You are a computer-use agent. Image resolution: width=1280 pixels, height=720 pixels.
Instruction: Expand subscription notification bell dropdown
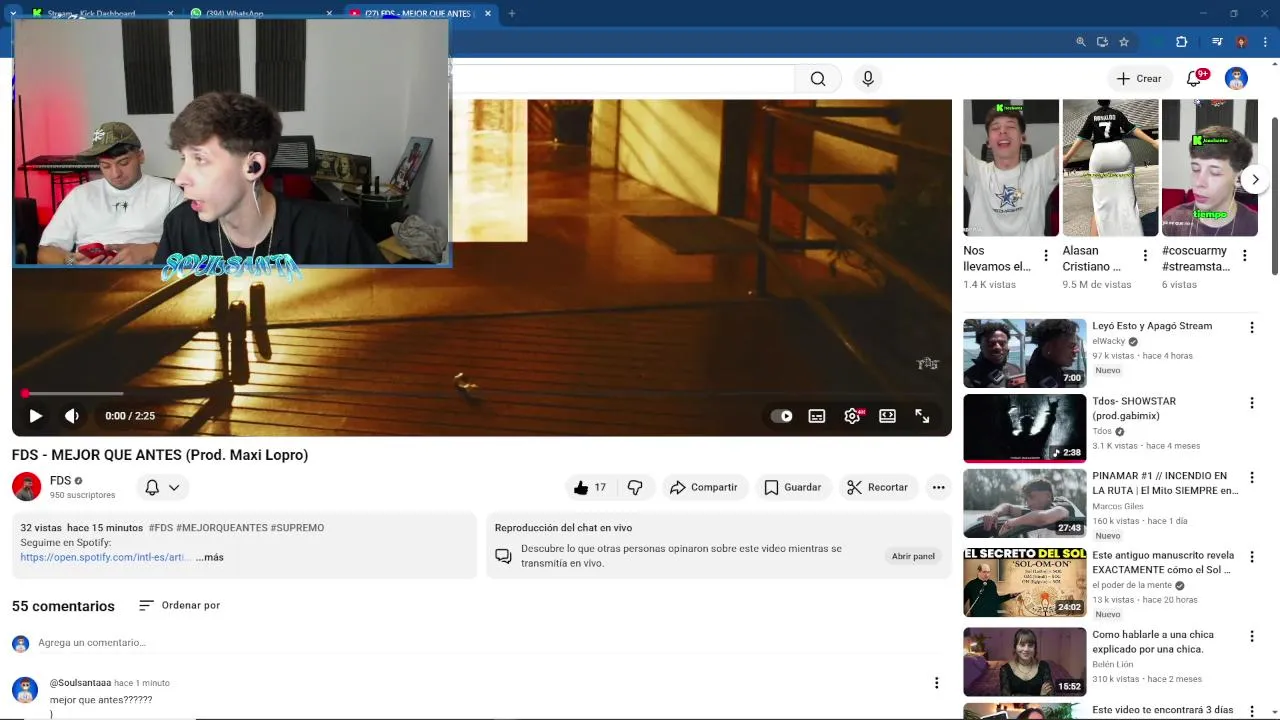pyautogui.click(x=162, y=487)
